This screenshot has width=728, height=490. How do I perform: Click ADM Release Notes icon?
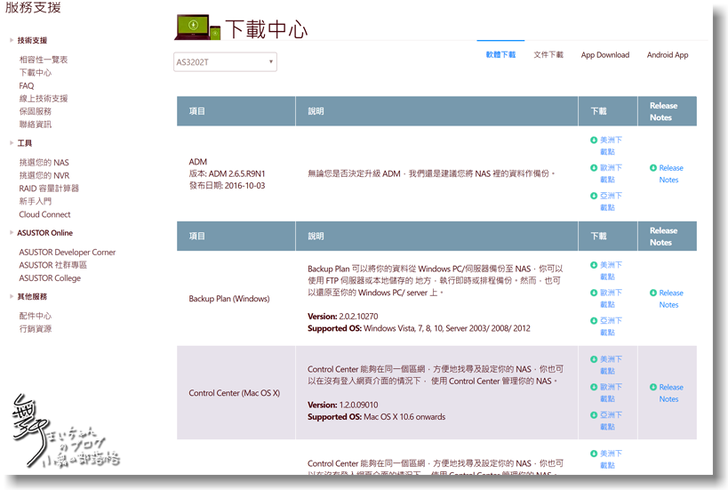(653, 168)
